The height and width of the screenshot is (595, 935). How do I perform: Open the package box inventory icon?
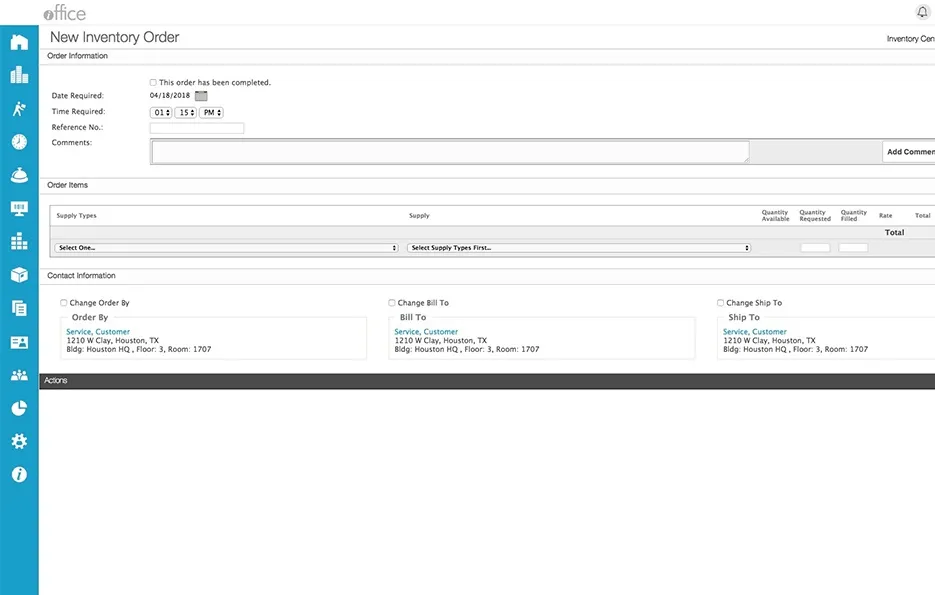19,275
